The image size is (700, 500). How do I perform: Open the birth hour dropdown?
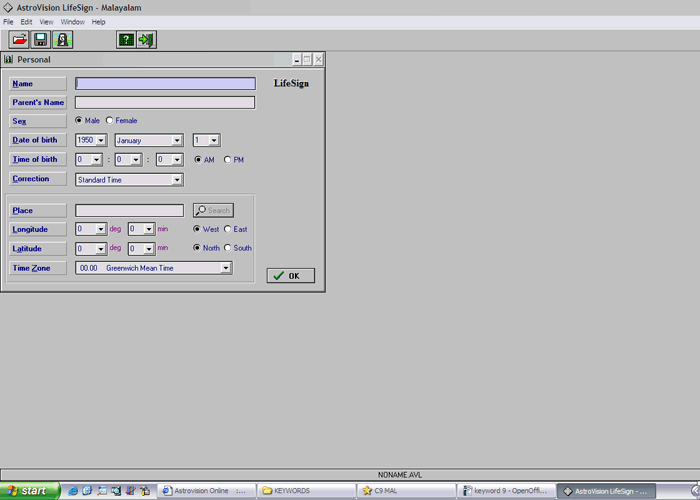click(x=96, y=159)
